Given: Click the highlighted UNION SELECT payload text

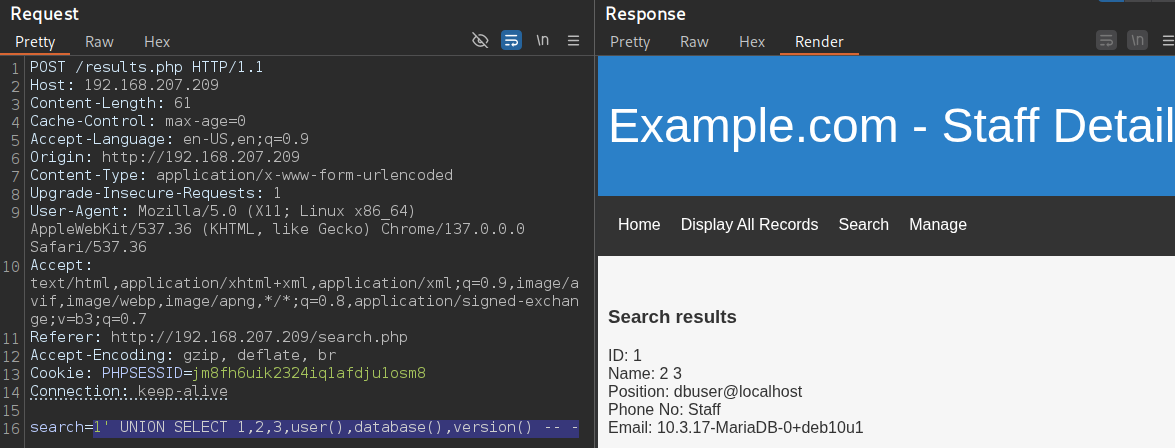Looking at the screenshot, I should click(336, 428).
